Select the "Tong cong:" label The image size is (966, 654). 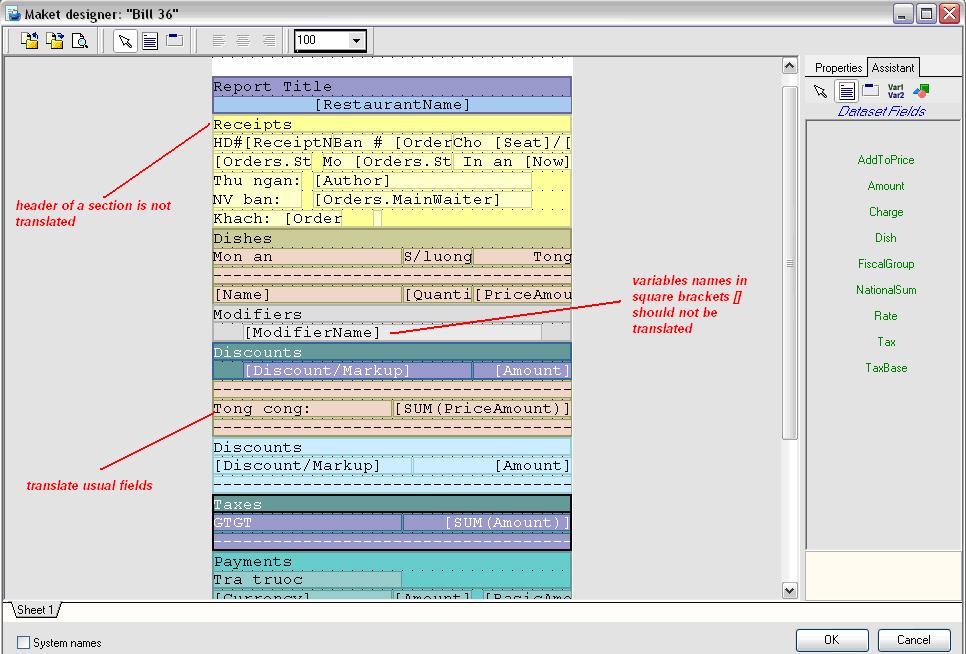point(302,409)
